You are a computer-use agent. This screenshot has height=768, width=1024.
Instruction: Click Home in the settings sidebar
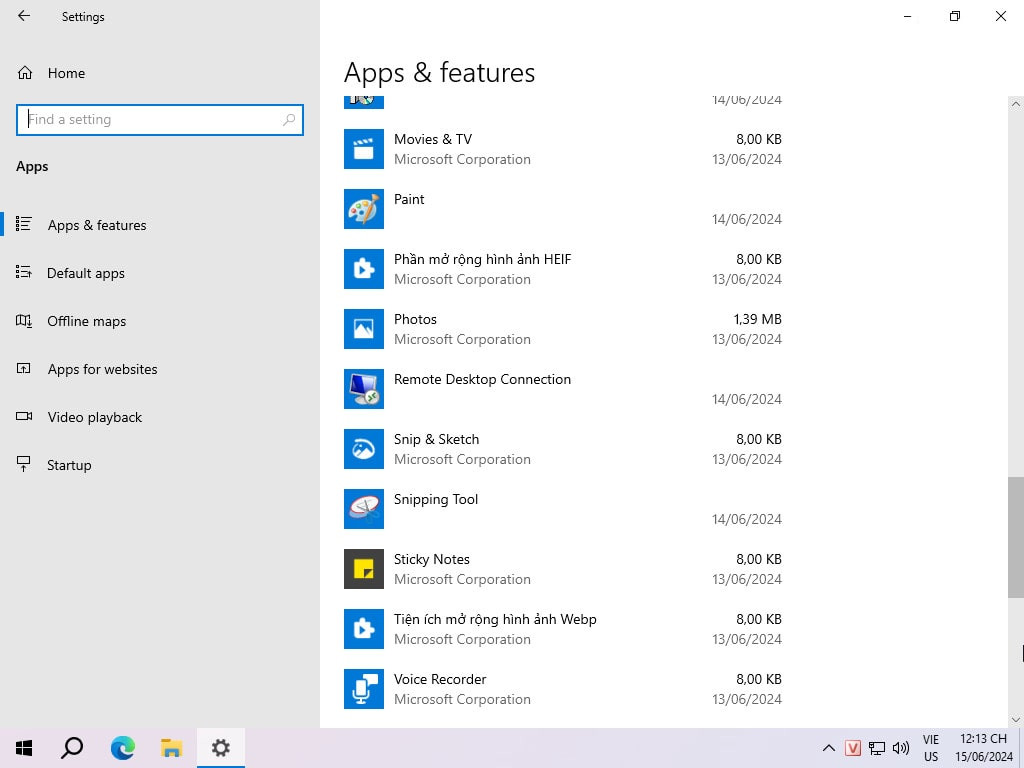[66, 73]
